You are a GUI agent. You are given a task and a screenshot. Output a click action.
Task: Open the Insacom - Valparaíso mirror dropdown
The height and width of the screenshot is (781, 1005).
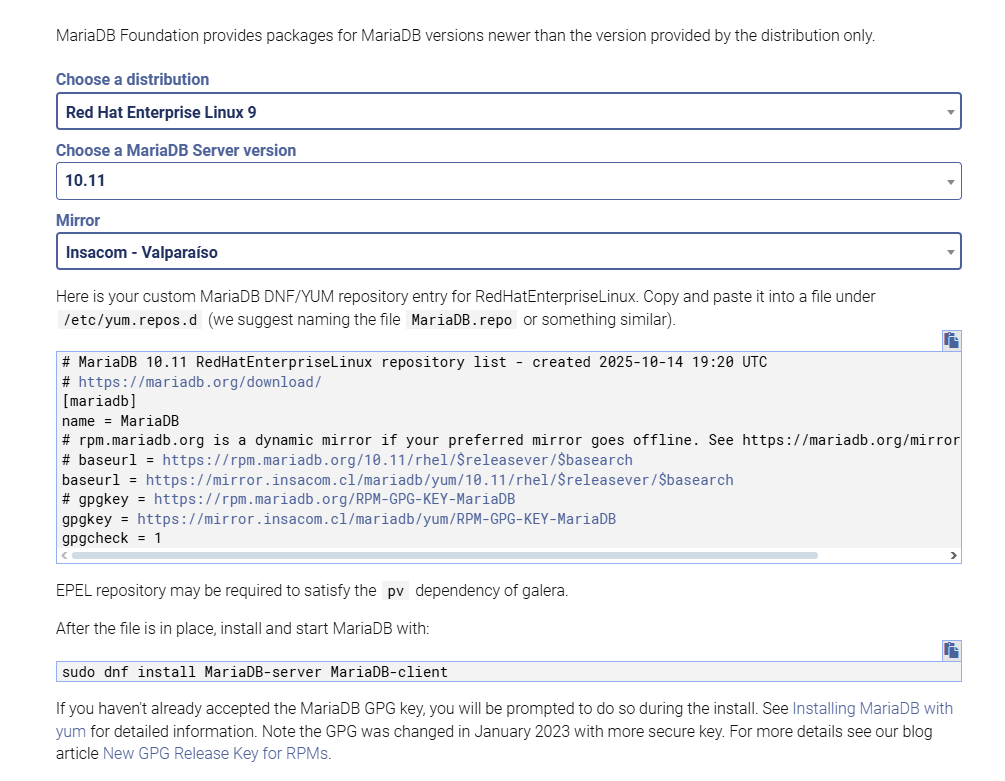[508, 252]
